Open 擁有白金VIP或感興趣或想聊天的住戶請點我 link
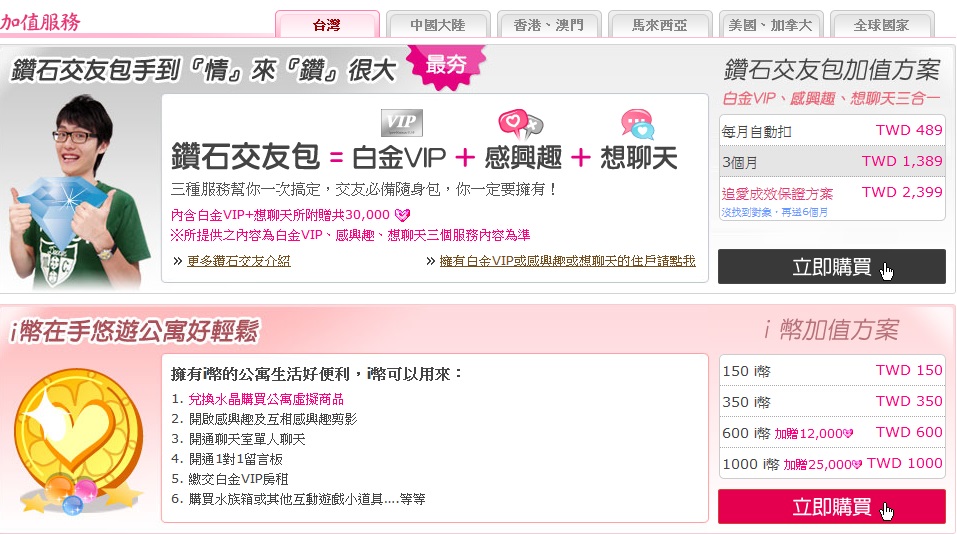The width and height of the screenshot is (957, 535). click(568, 261)
